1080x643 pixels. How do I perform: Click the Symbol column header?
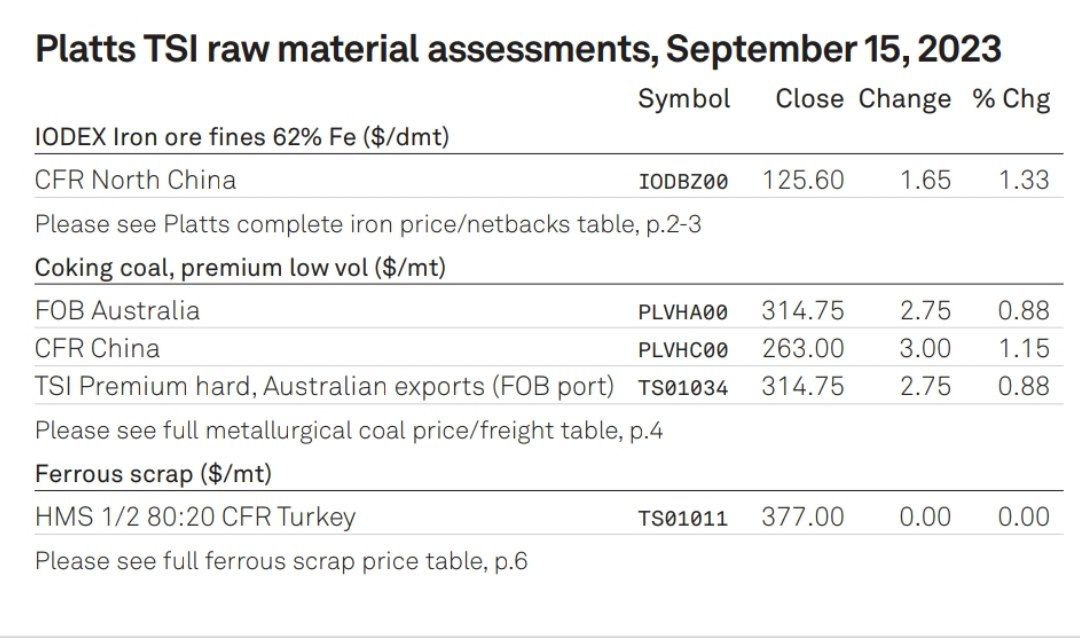[684, 99]
